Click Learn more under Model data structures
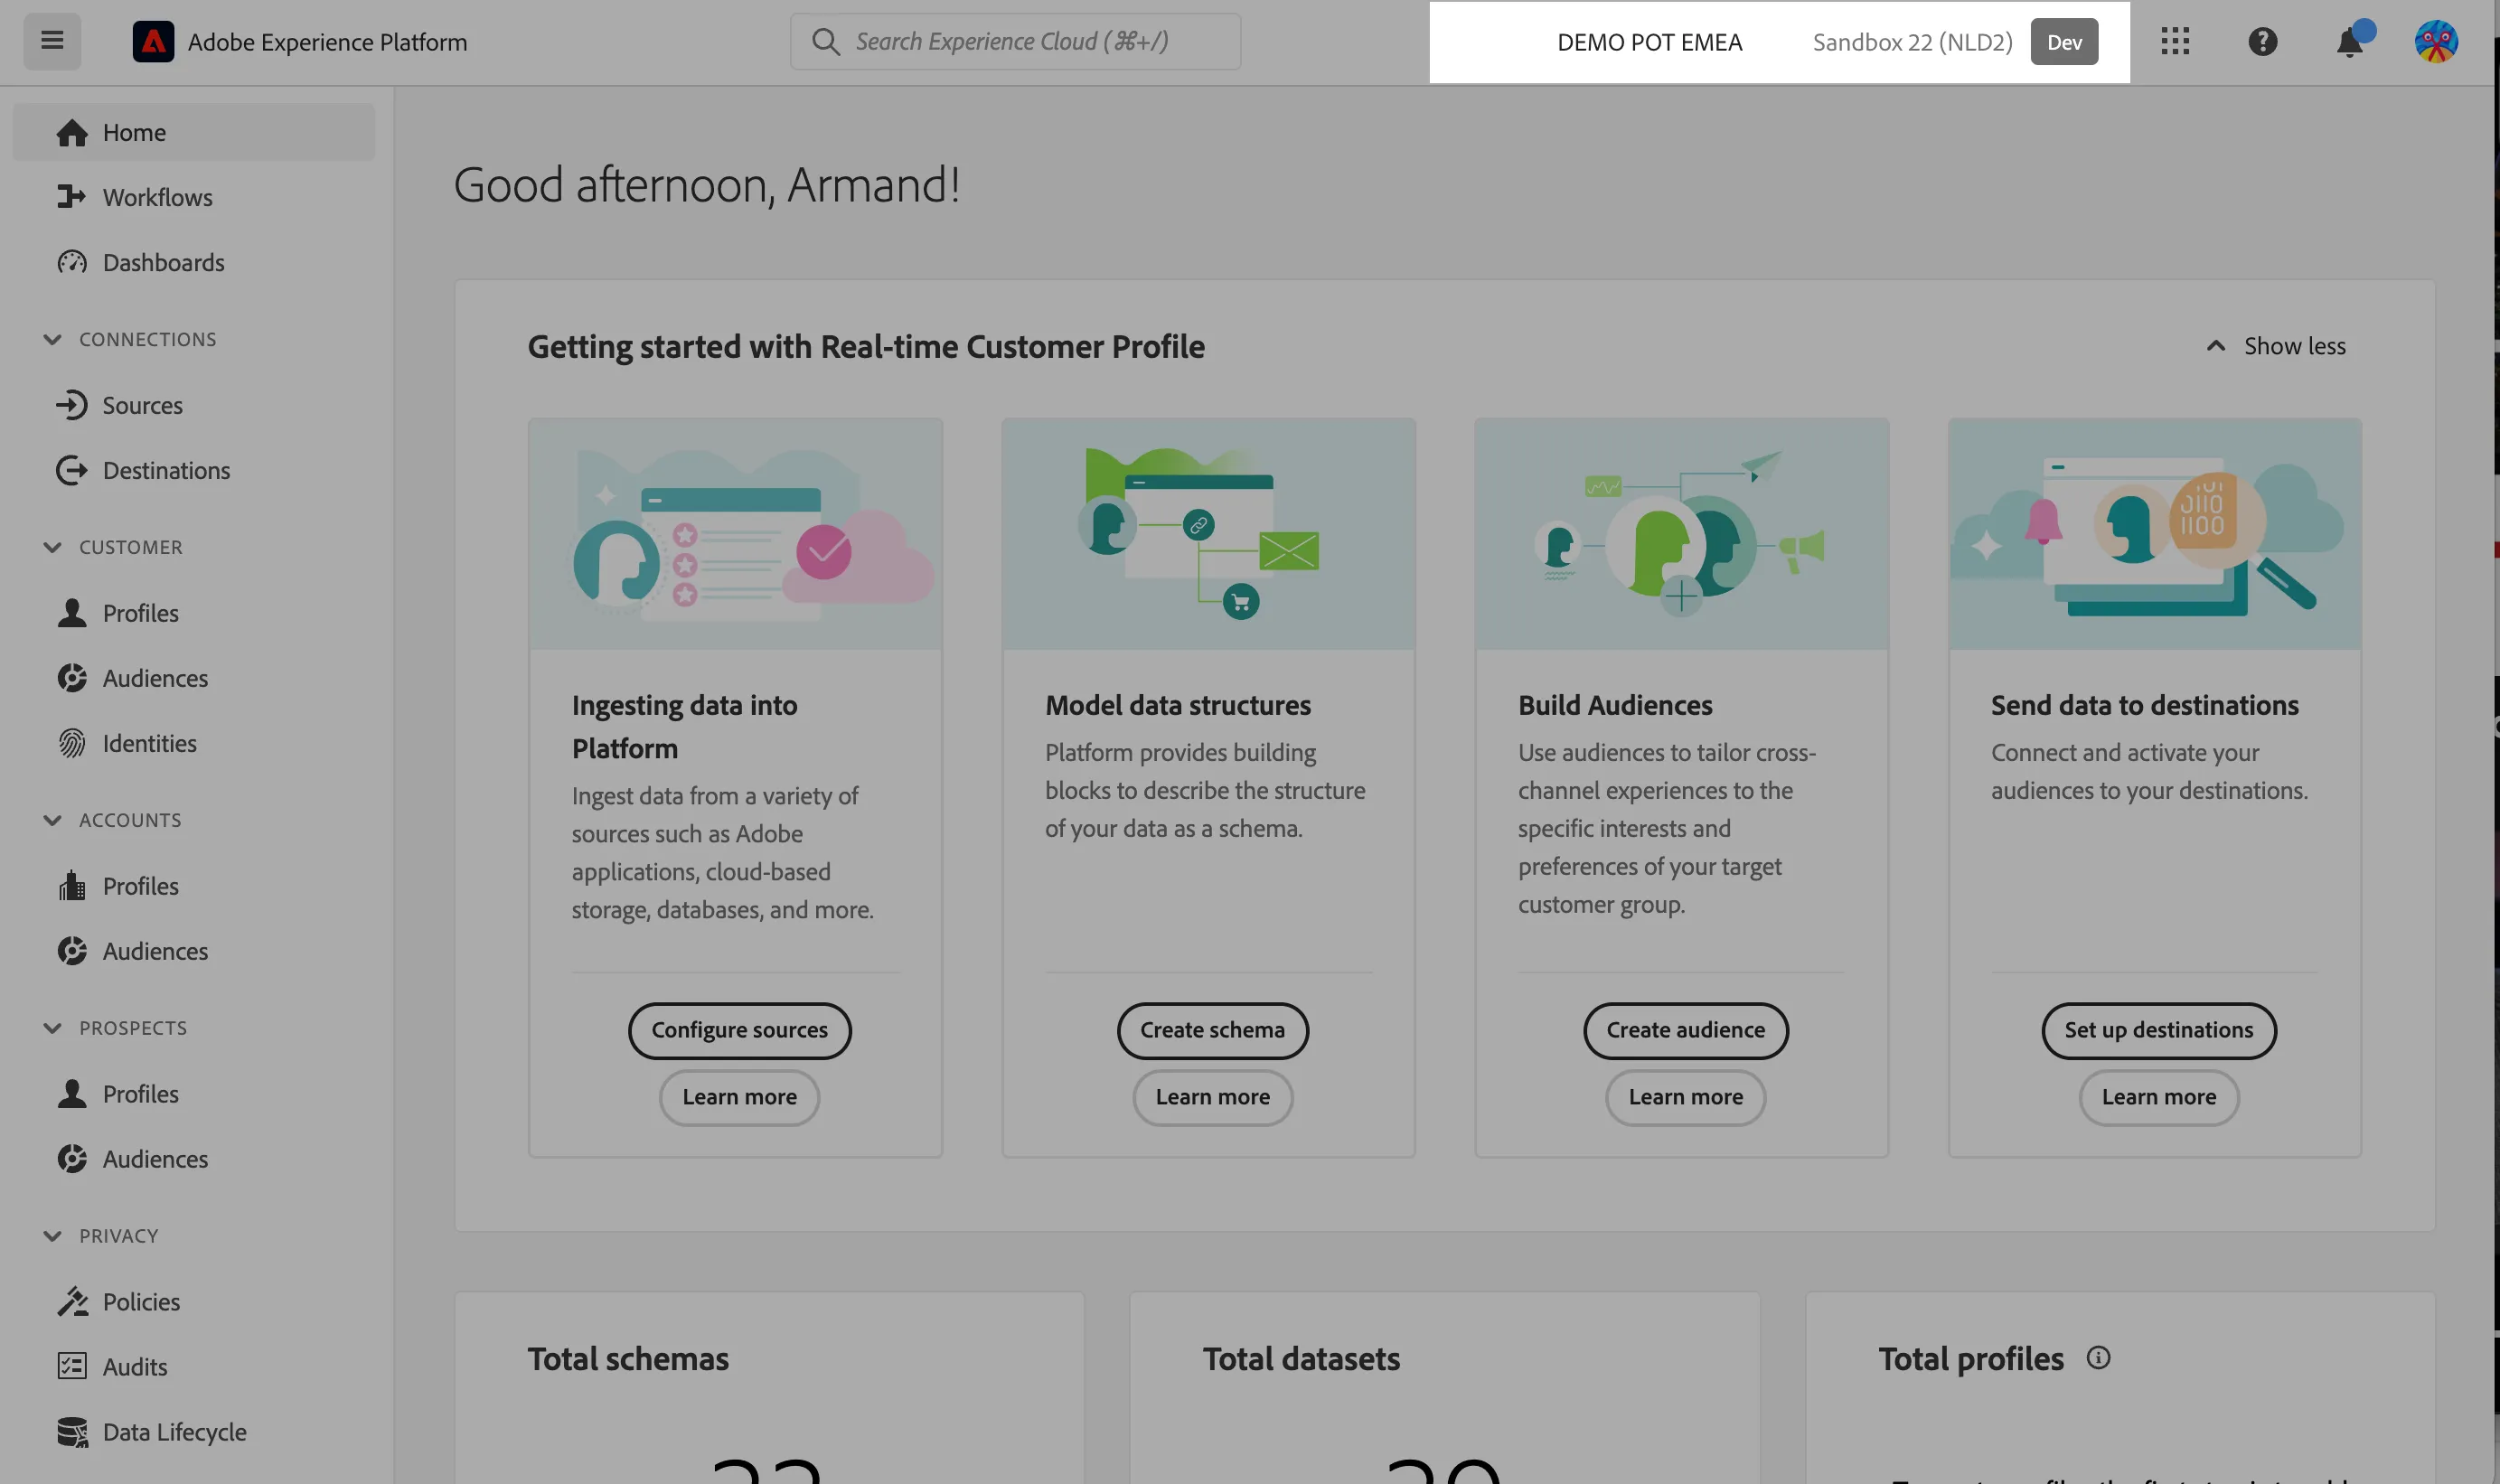The width and height of the screenshot is (2500, 1484). click(x=1212, y=1097)
